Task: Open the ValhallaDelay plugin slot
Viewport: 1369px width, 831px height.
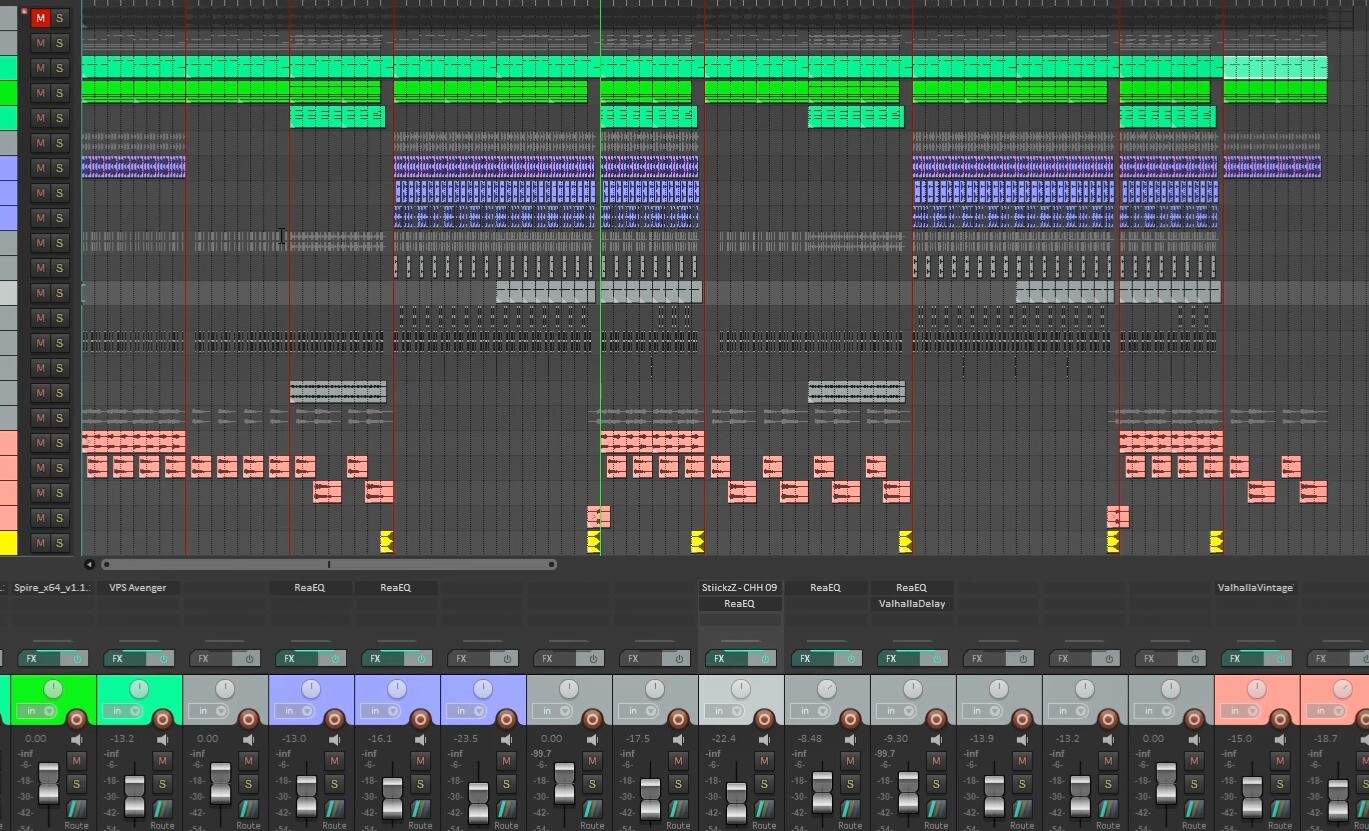Action: [x=911, y=604]
